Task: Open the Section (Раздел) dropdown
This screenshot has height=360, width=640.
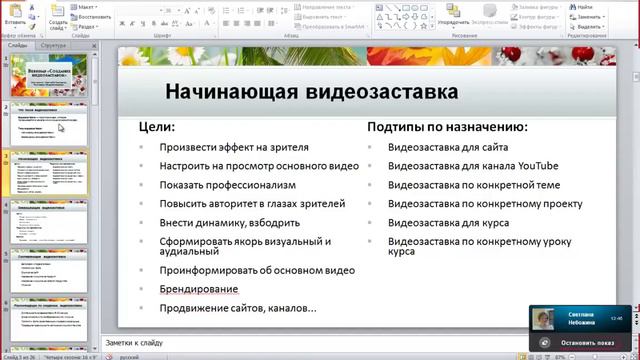Action: [x=84, y=27]
